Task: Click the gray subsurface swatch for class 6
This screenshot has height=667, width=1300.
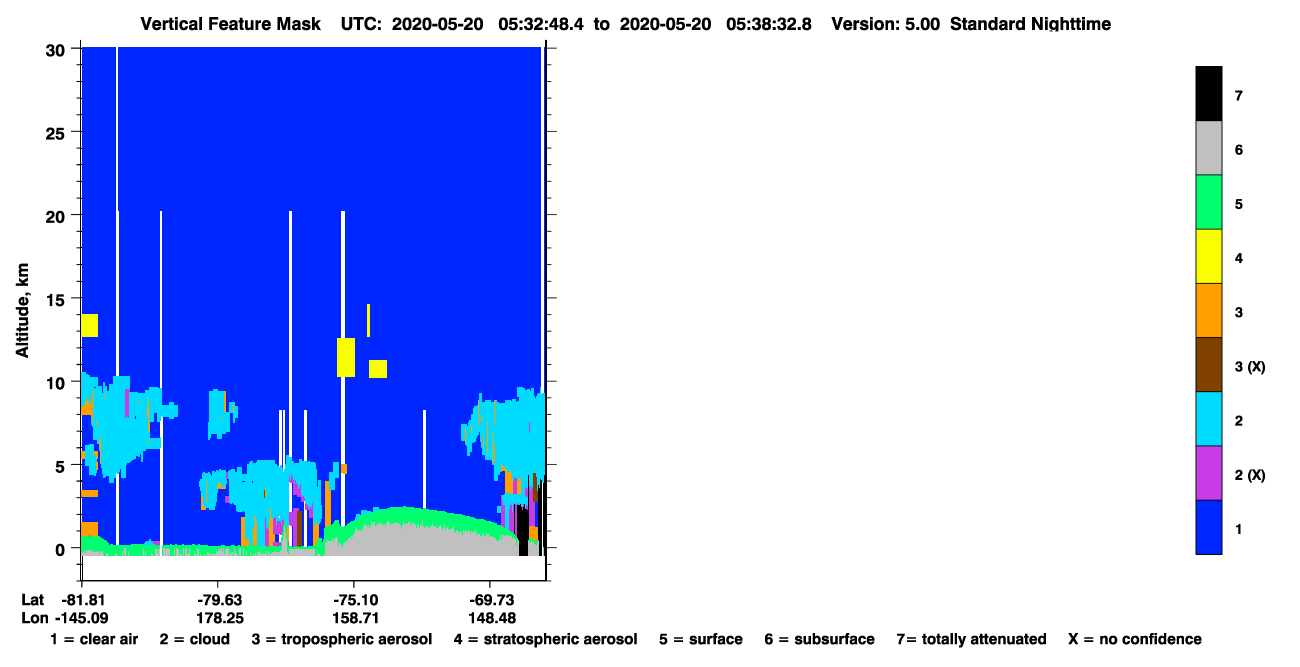Action: [x=1208, y=148]
